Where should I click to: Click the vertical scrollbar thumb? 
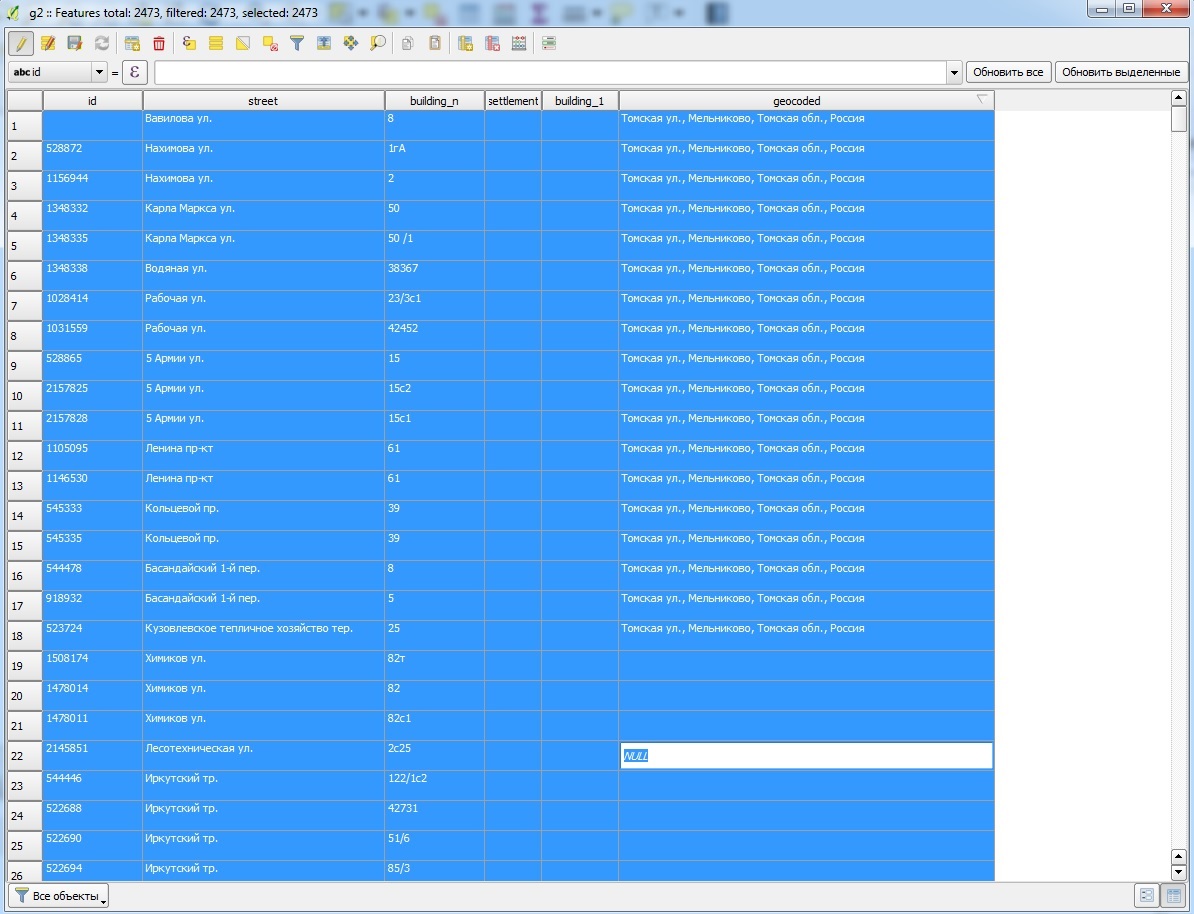(1179, 118)
